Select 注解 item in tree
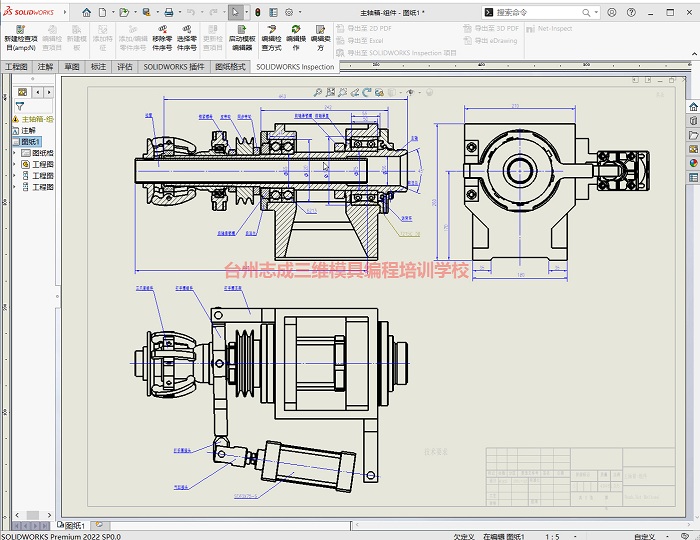This screenshot has width=700, height=540. click(x=25, y=130)
